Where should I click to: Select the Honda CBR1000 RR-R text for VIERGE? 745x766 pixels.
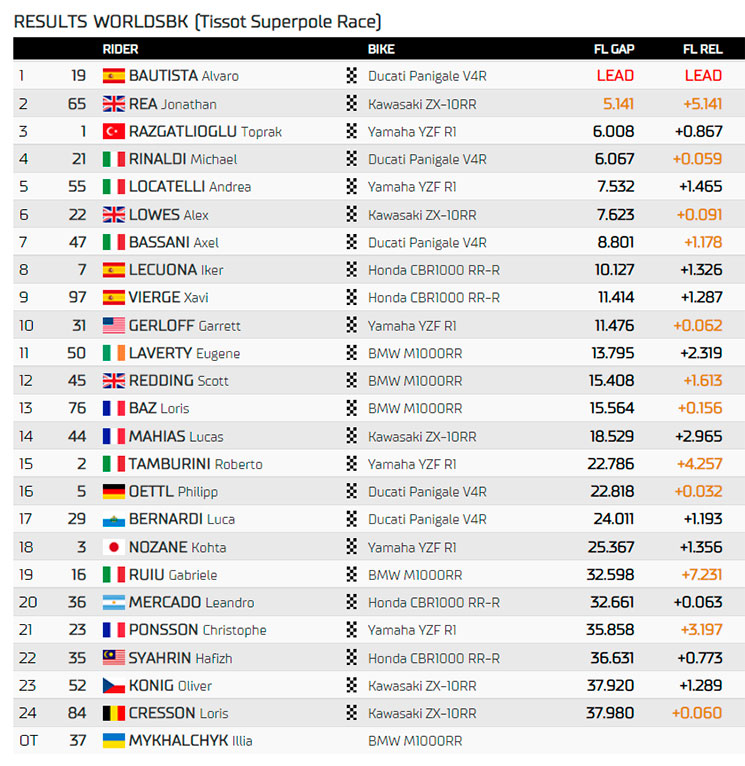point(434,298)
